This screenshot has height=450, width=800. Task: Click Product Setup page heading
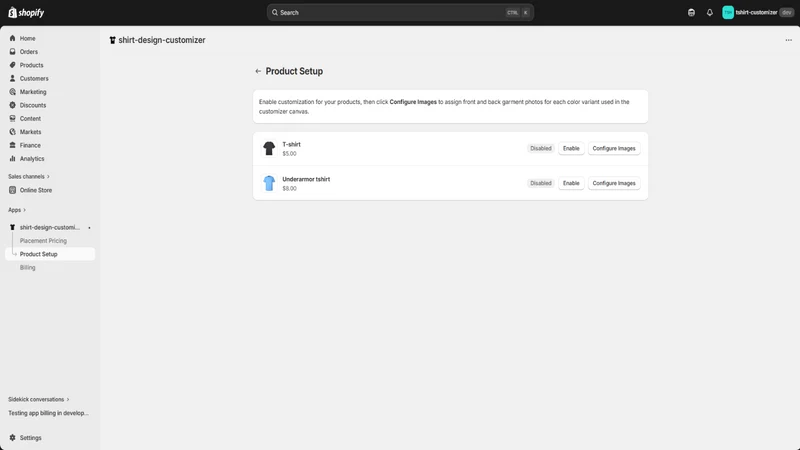point(294,71)
